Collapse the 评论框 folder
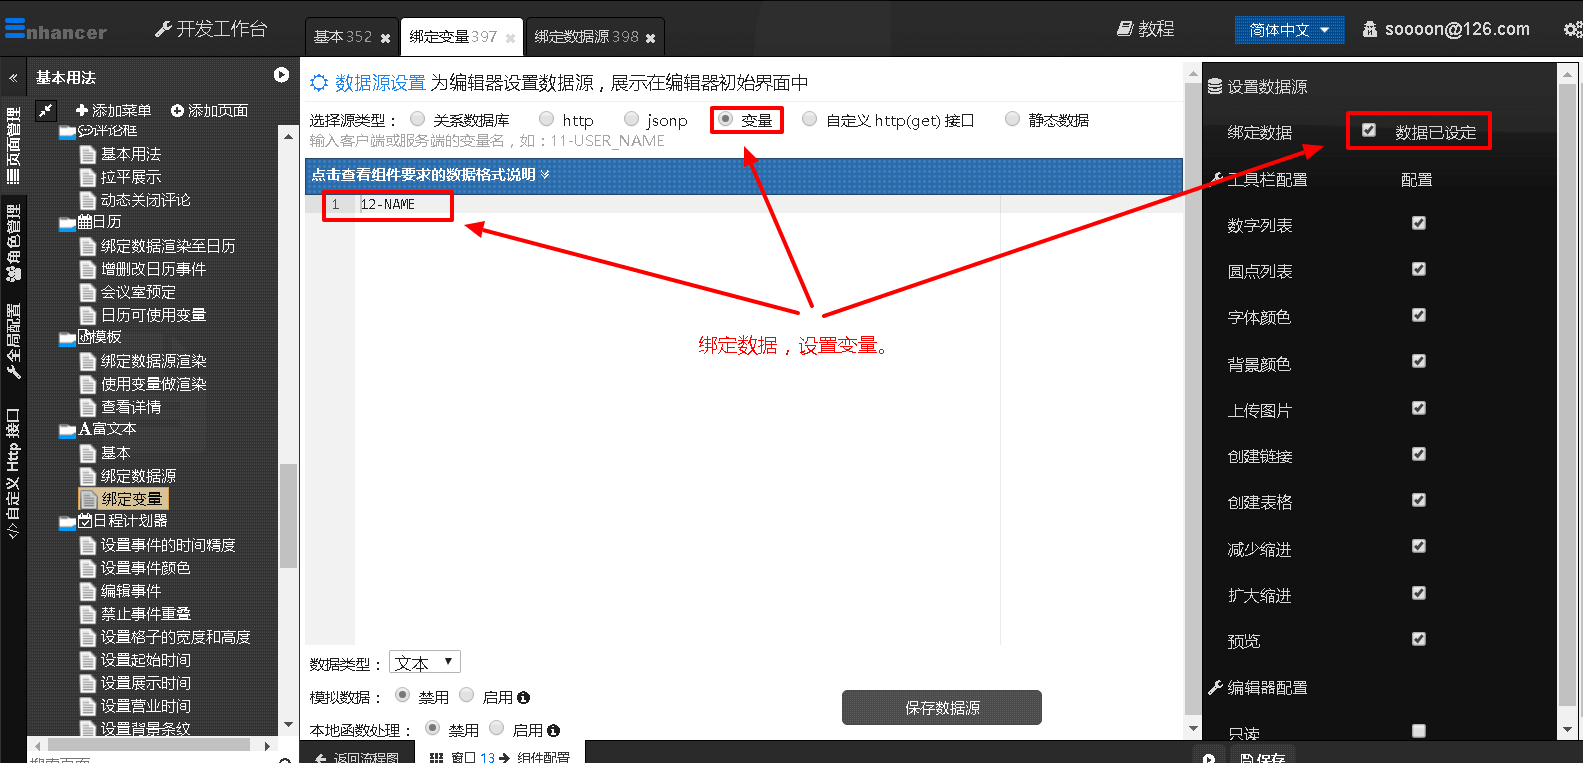1583x763 pixels. pos(67,131)
